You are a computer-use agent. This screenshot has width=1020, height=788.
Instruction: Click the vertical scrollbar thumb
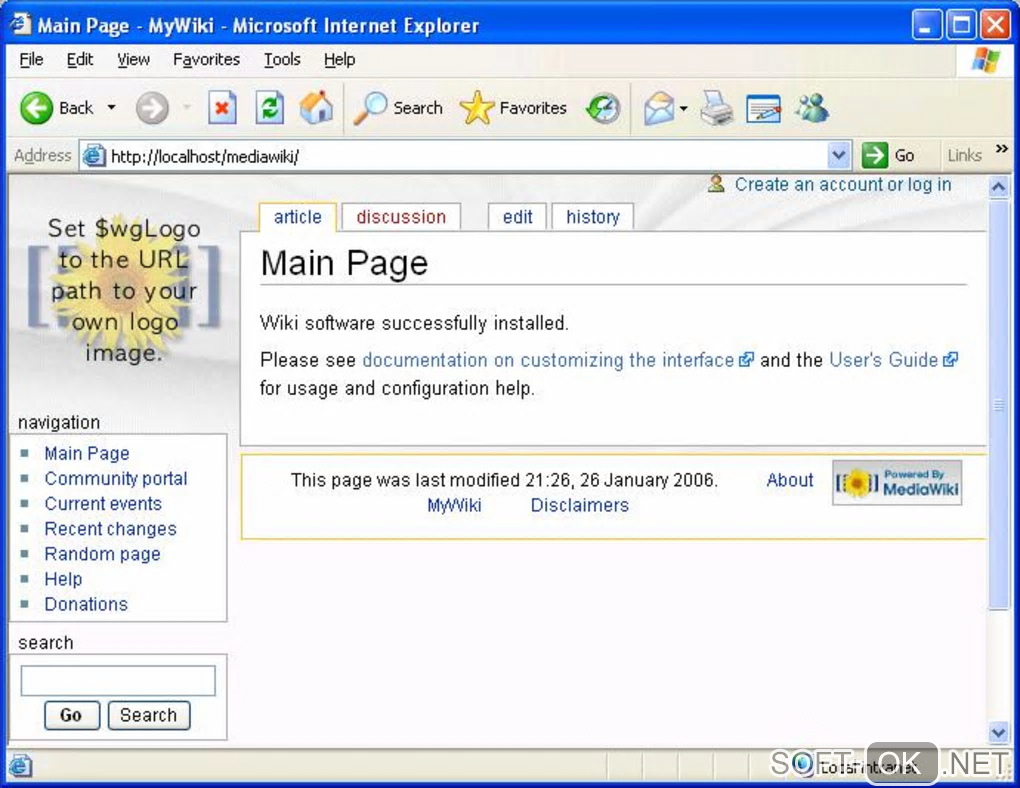[999, 405]
